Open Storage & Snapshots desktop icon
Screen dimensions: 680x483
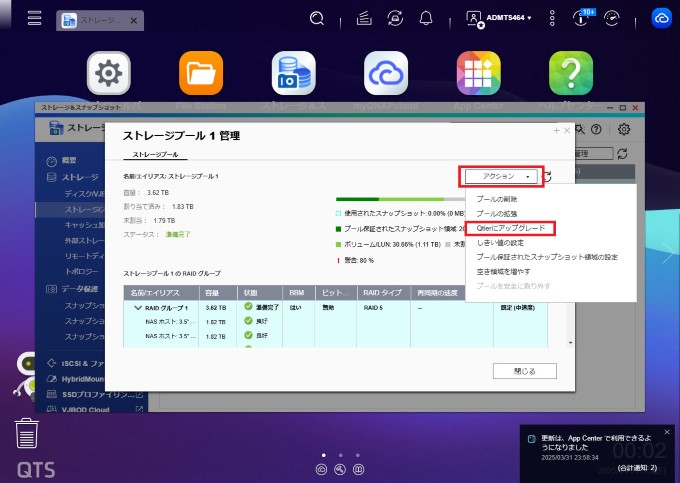pos(294,73)
